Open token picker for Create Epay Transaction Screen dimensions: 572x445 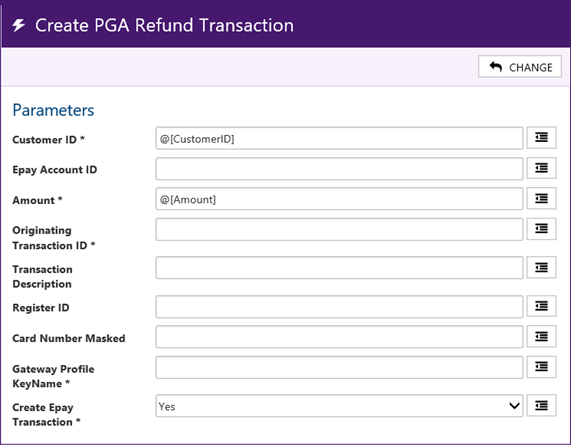click(541, 405)
